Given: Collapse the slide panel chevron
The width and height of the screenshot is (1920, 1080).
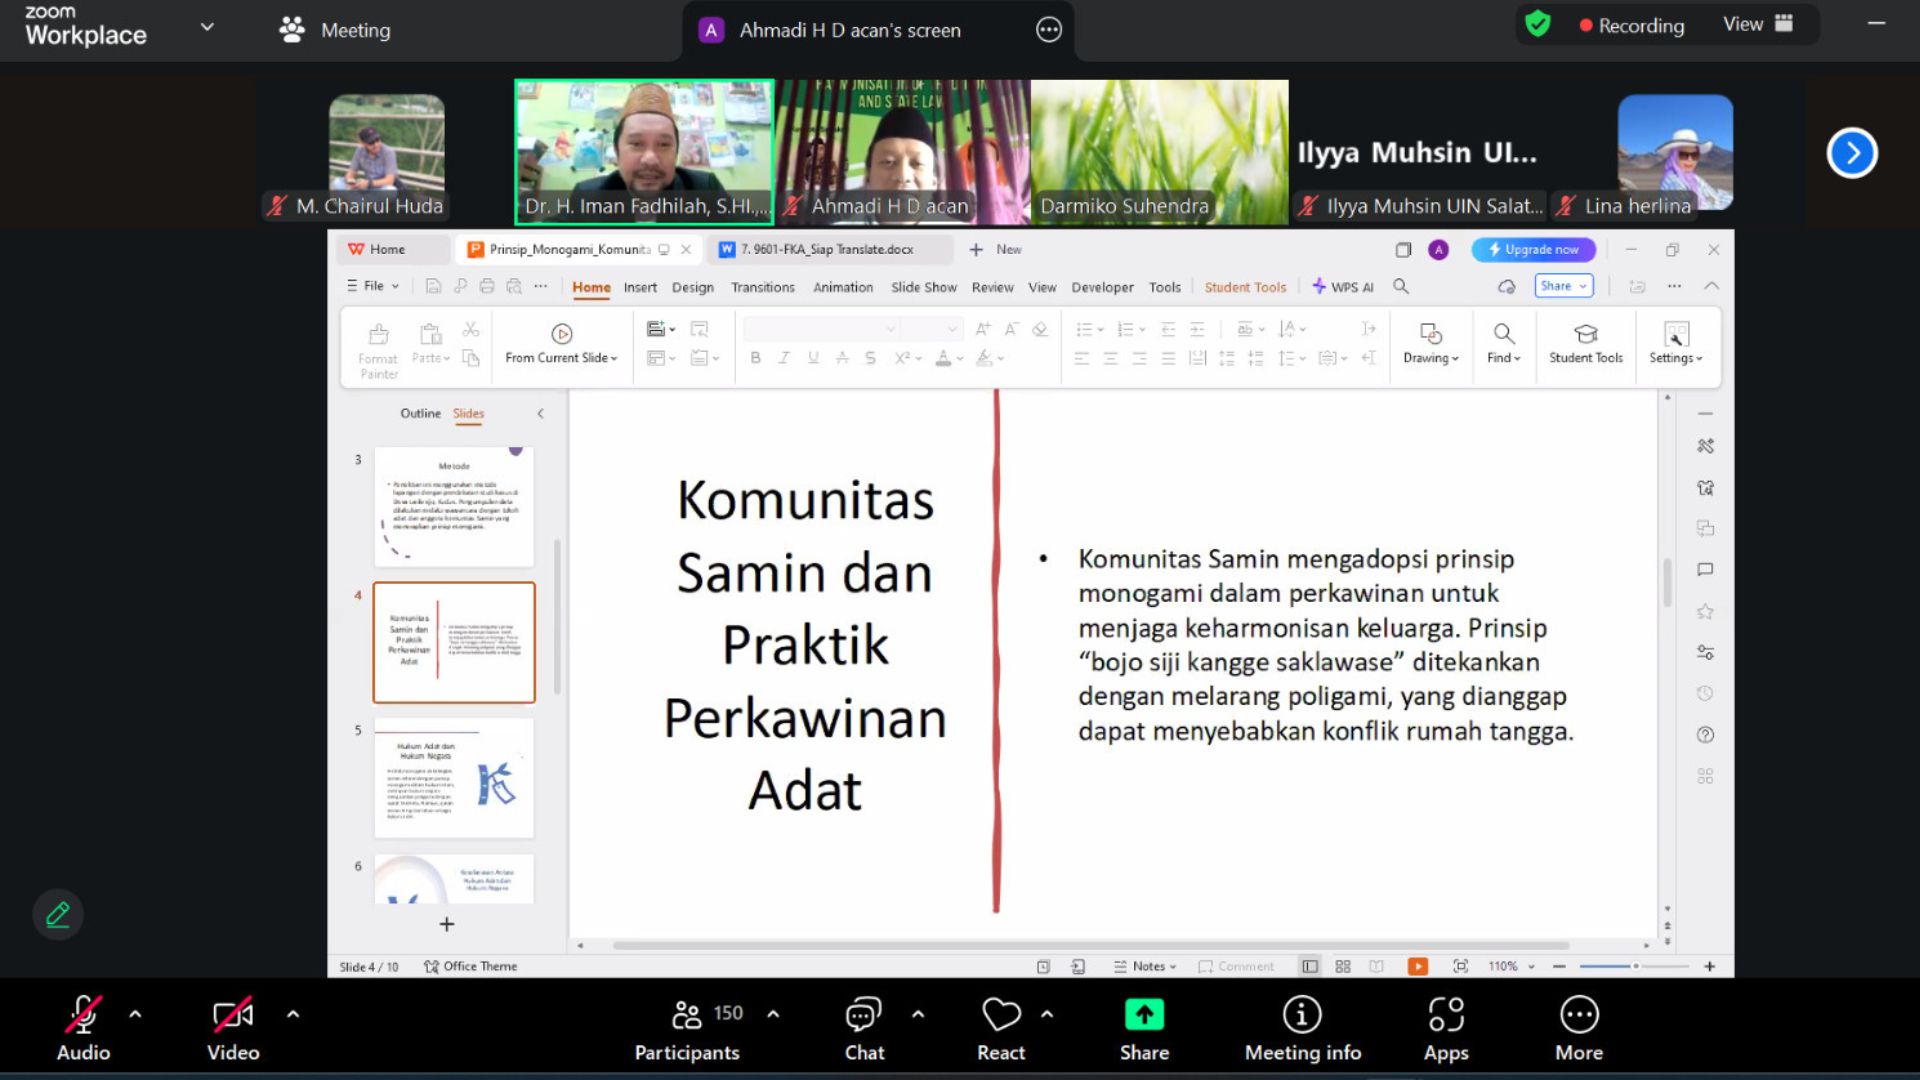Looking at the screenshot, I should [540, 413].
